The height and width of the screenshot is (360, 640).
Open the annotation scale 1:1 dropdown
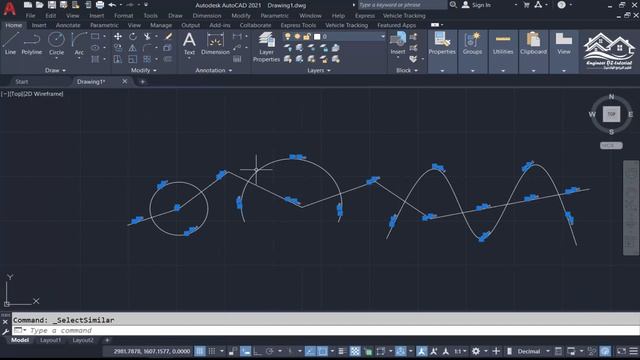pos(460,351)
